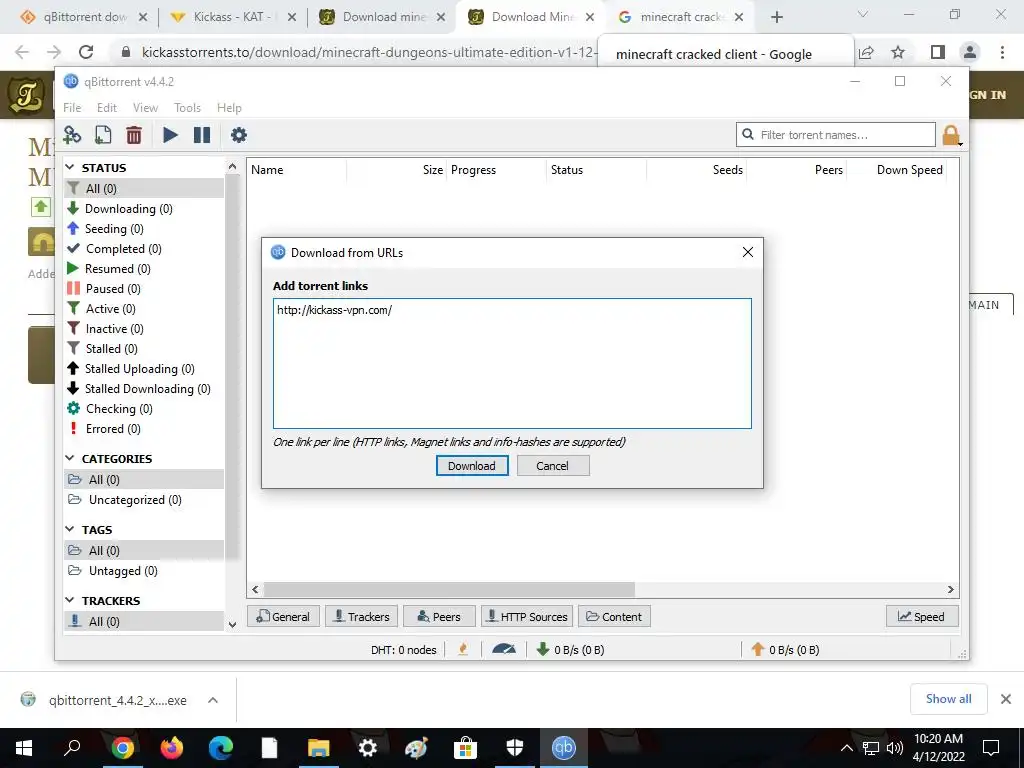Select Untagged (0) tag filter
Viewport: 1024px width, 768px height.
(x=123, y=571)
